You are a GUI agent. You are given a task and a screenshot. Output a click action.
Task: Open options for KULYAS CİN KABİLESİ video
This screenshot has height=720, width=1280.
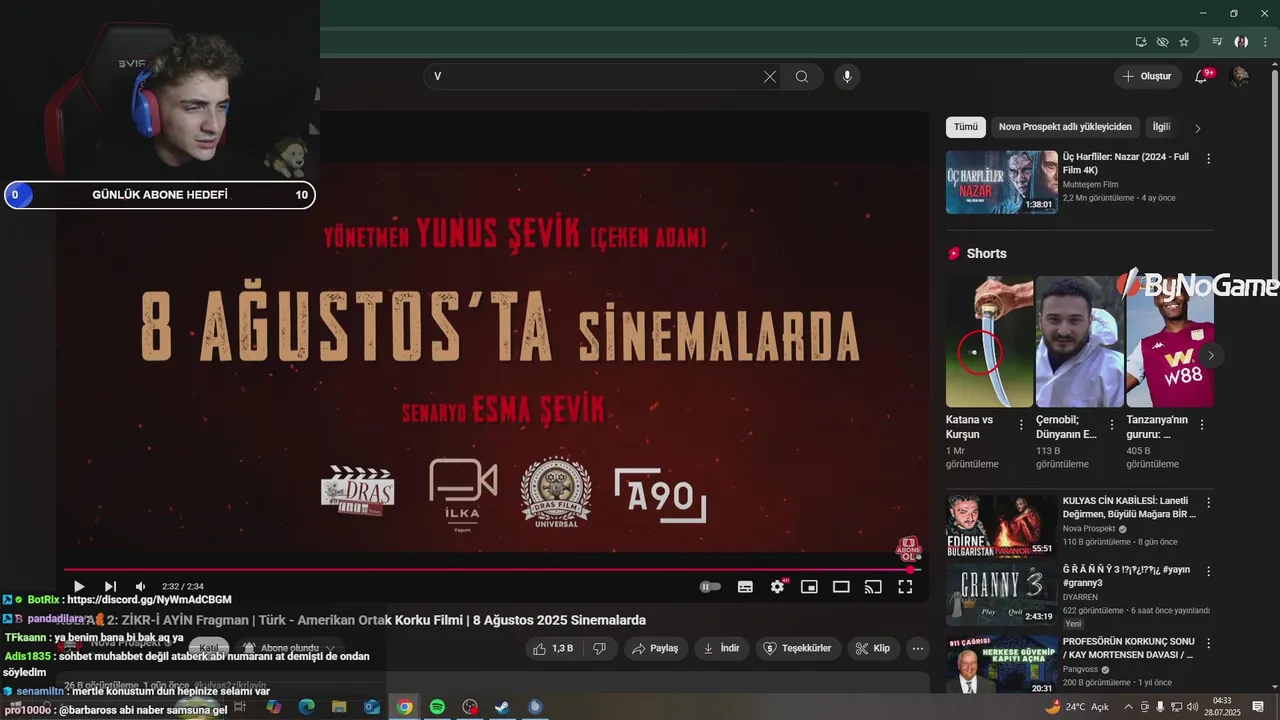1208,503
